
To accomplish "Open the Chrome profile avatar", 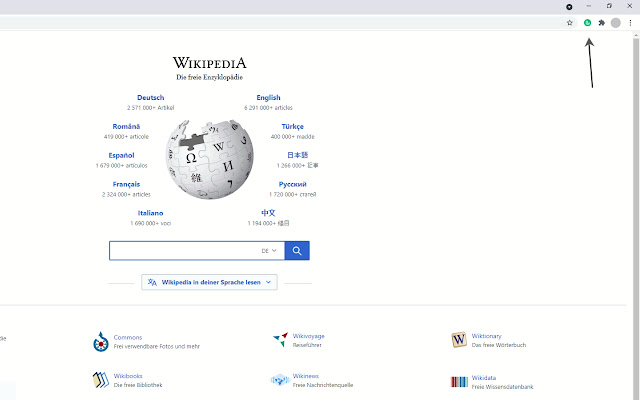I will coord(616,23).
